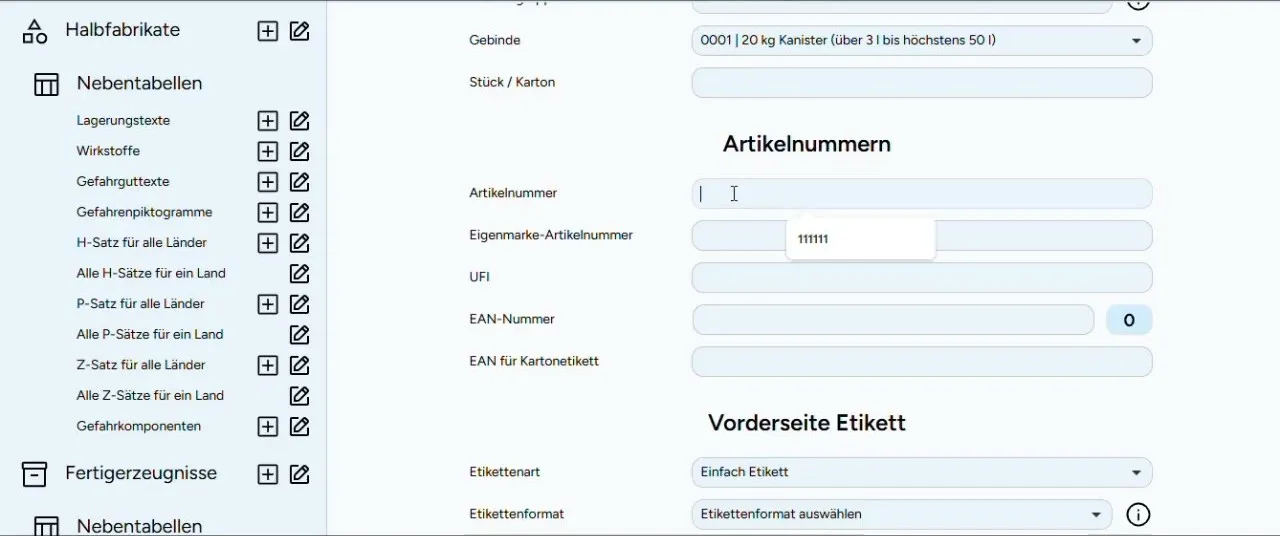This screenshot has height=536, width=1280.
Task: Select Nebentabellen under Halbfabrikate
Action: pyautogui.click(x=140, y=83)
